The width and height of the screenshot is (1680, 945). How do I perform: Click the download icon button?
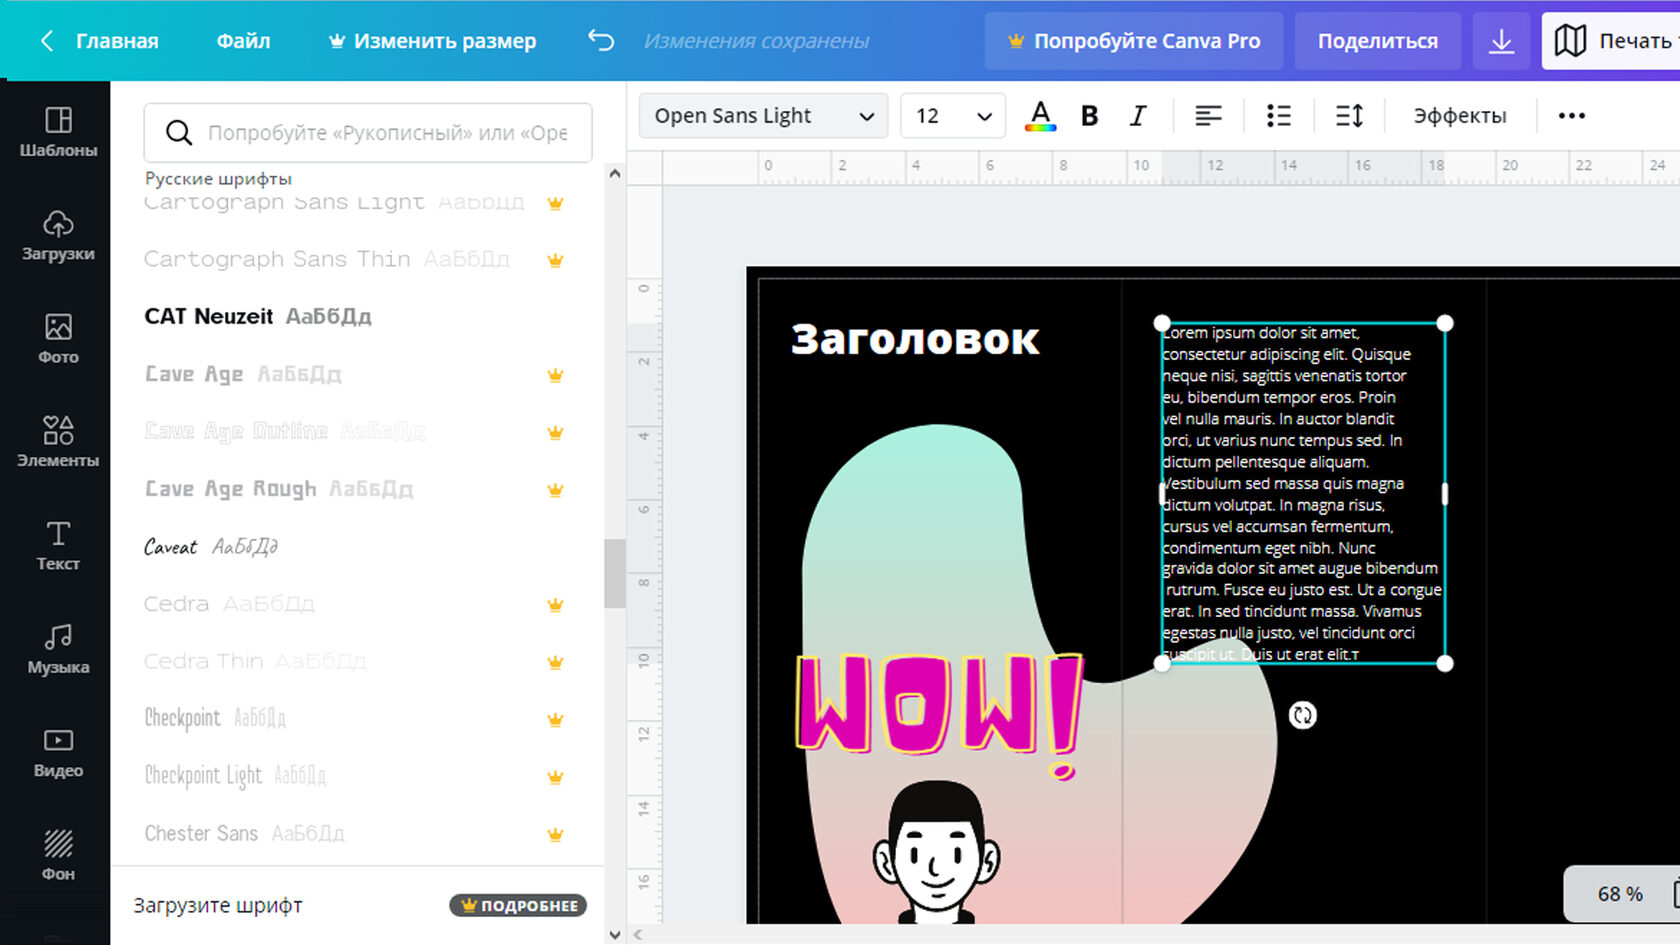1501,41
